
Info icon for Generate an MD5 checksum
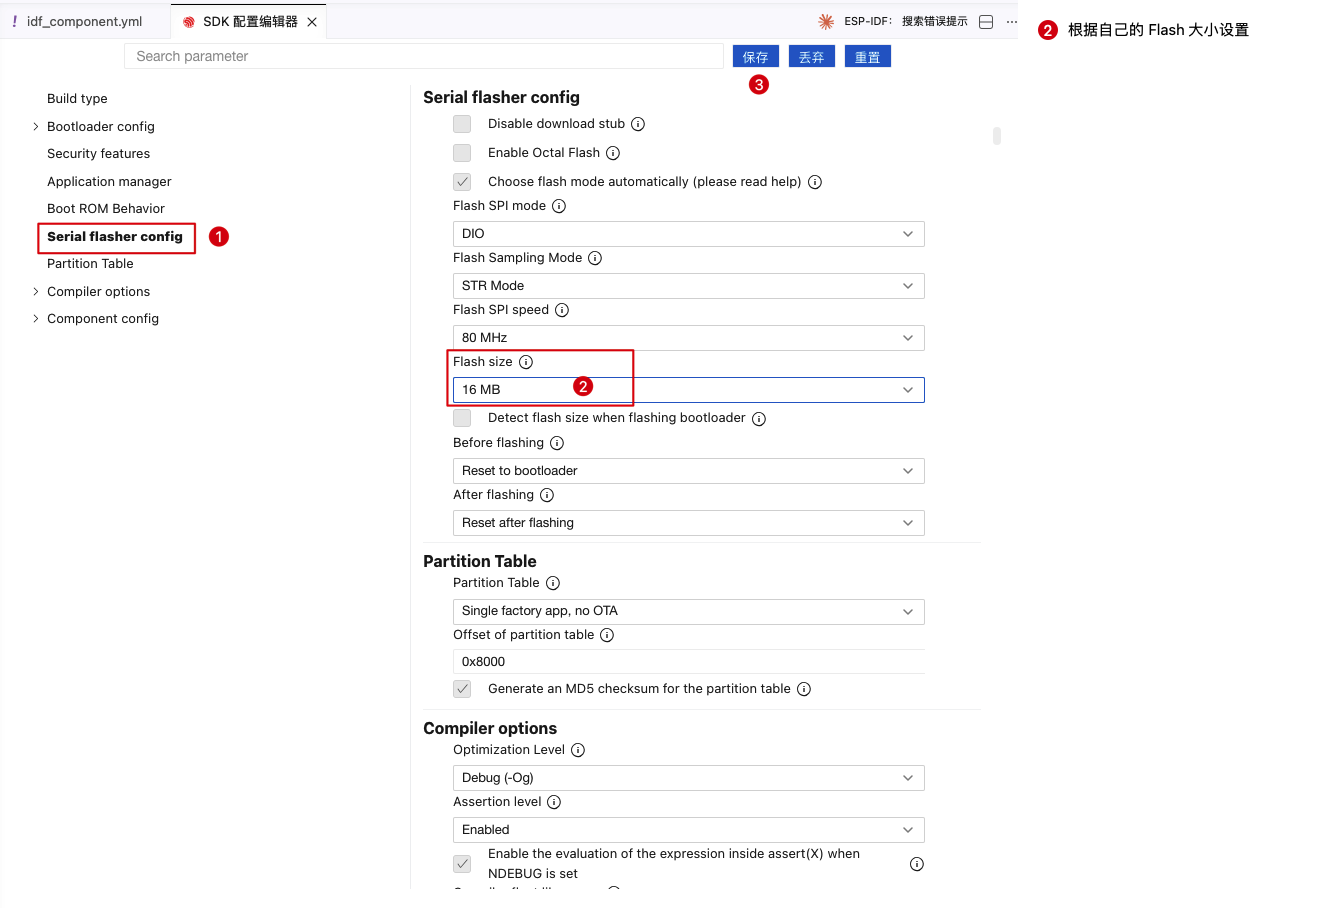click(804, 689)
